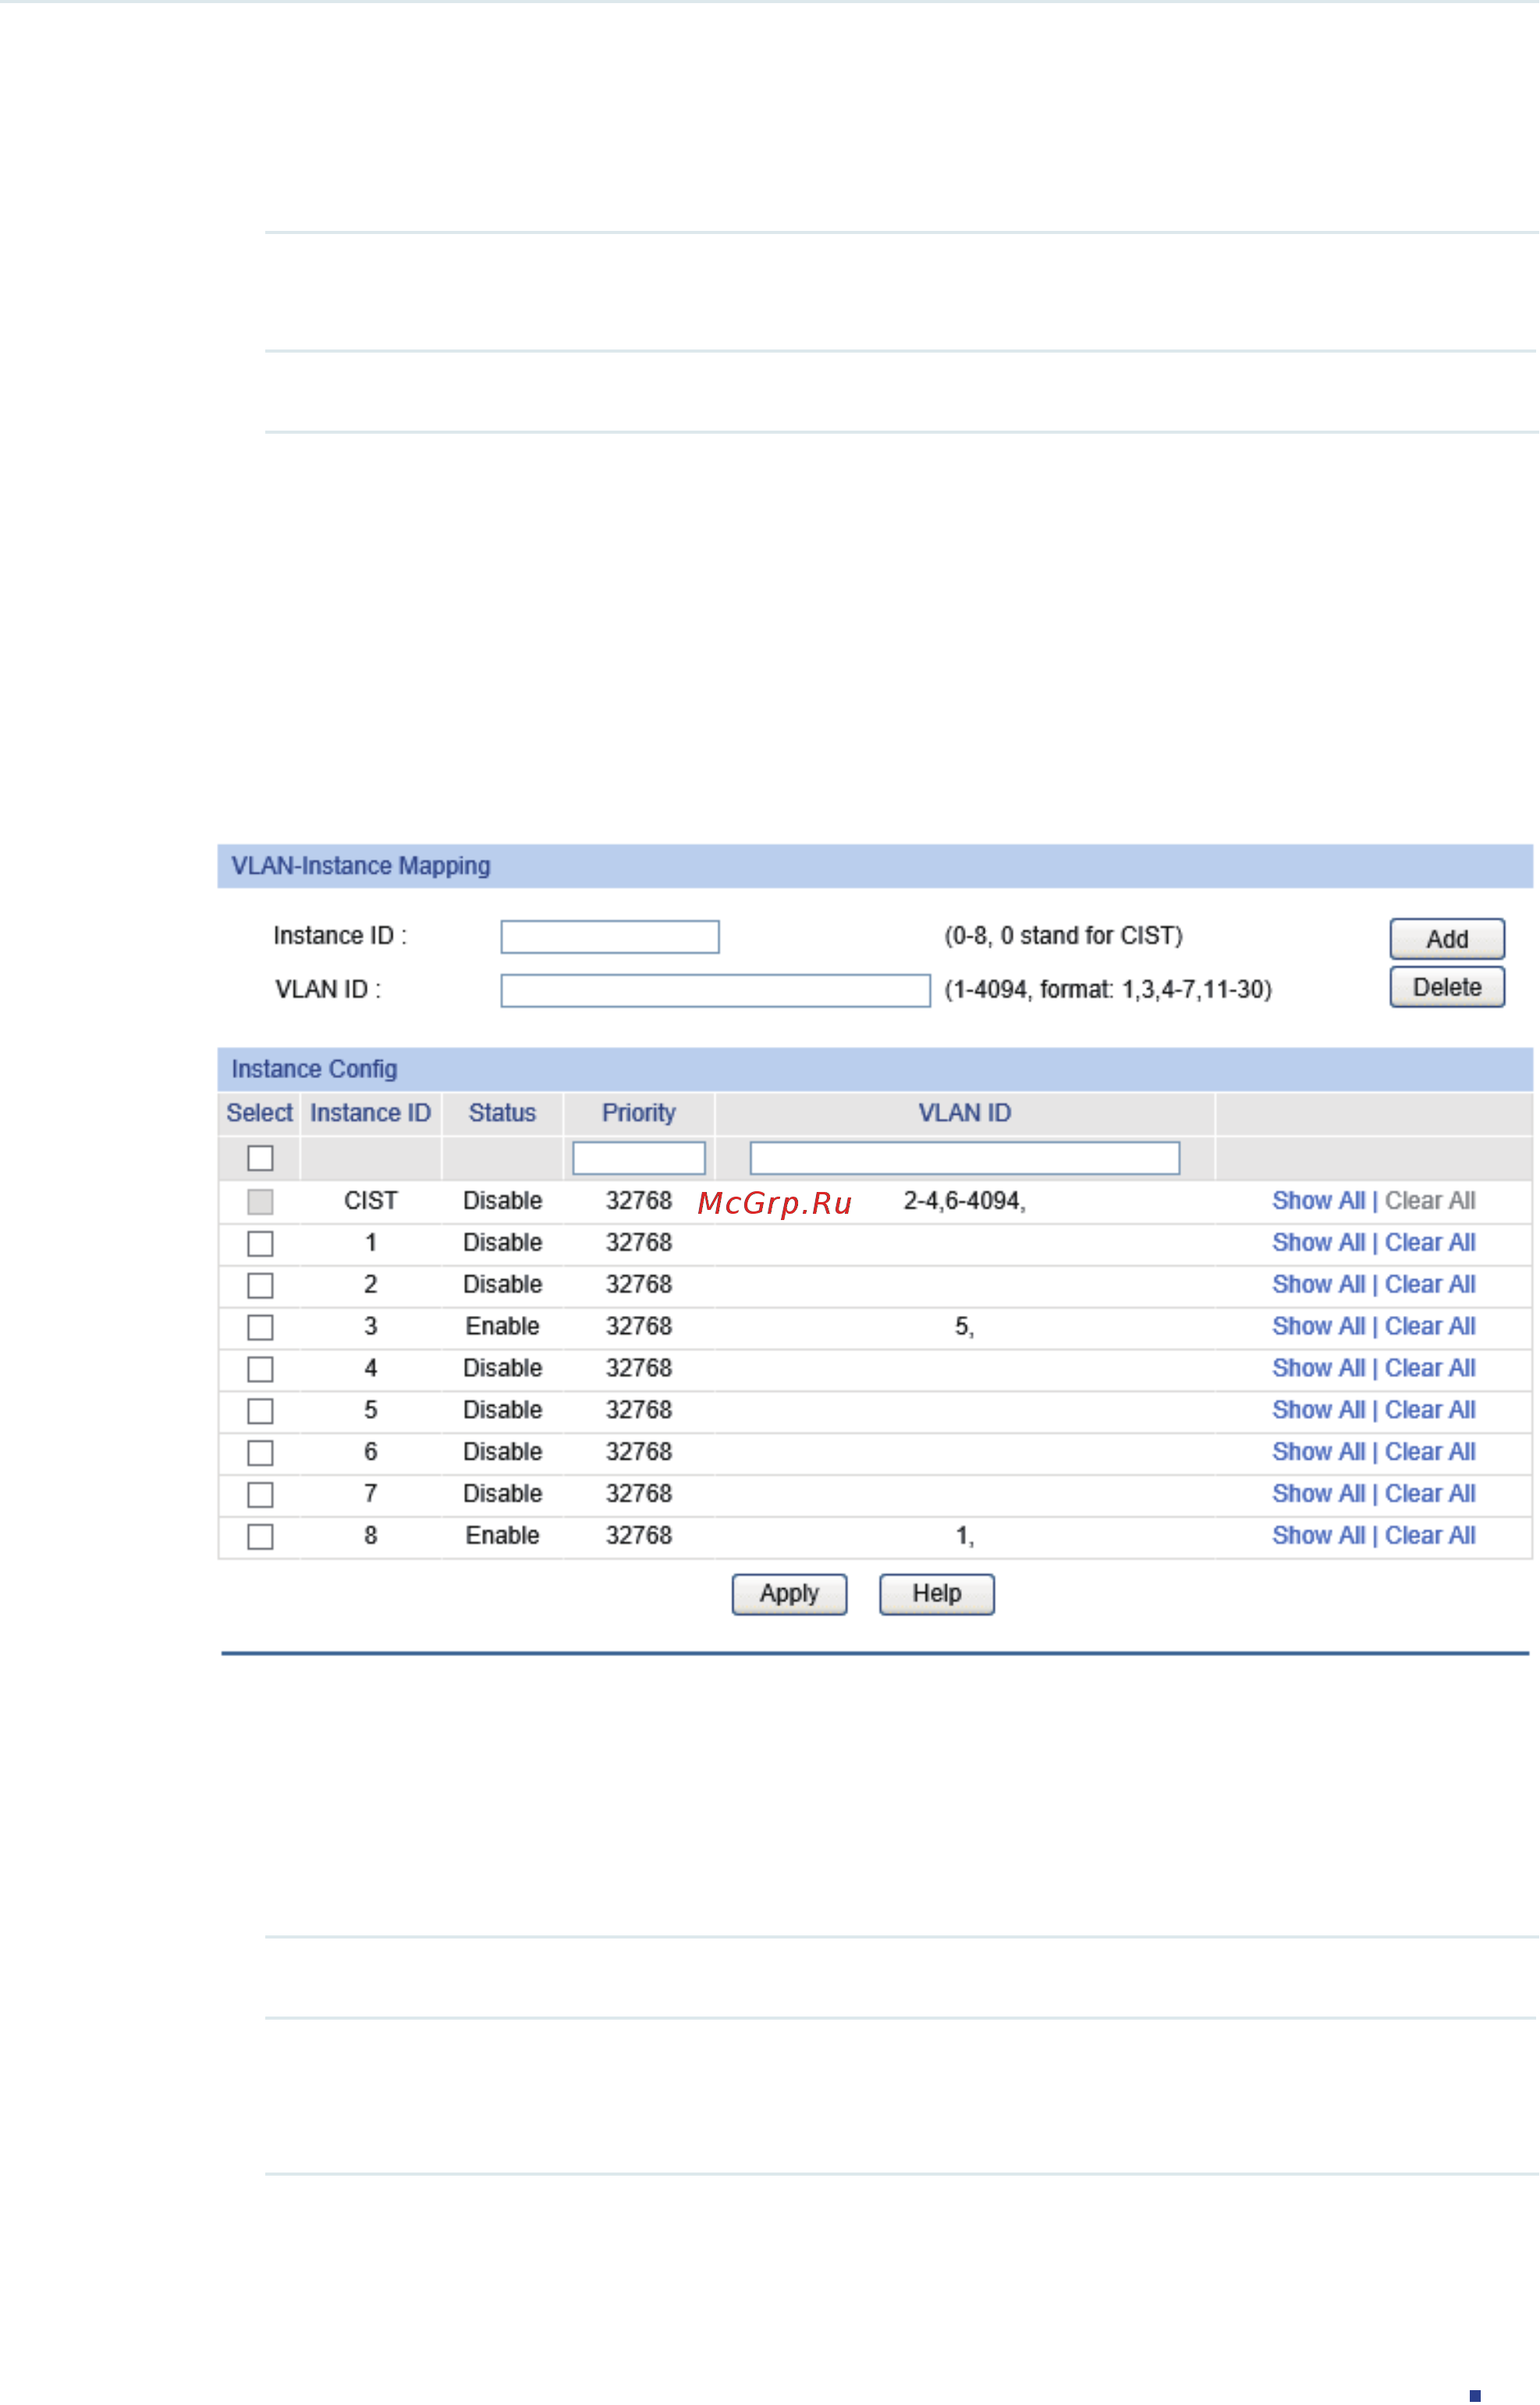Check the box for instance 7
Viewport: 1540px width, 2405px height.
pos(260,1495)
